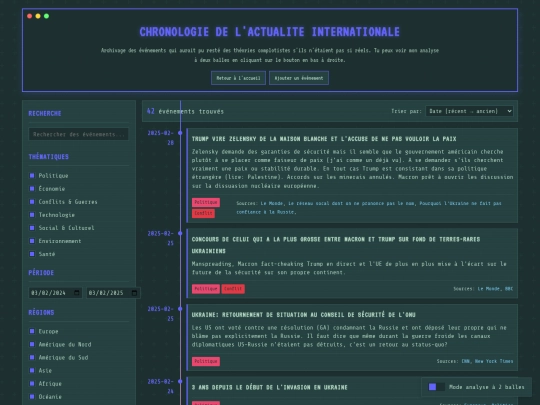Toggle the Économie checkbox

[32, 189]
